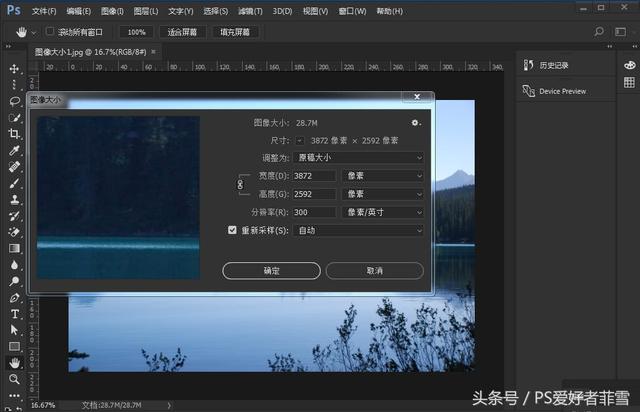Toggle the width-height constrain link icon
The height and width of the screenshot is (412, 640).
tap(240, 185)
